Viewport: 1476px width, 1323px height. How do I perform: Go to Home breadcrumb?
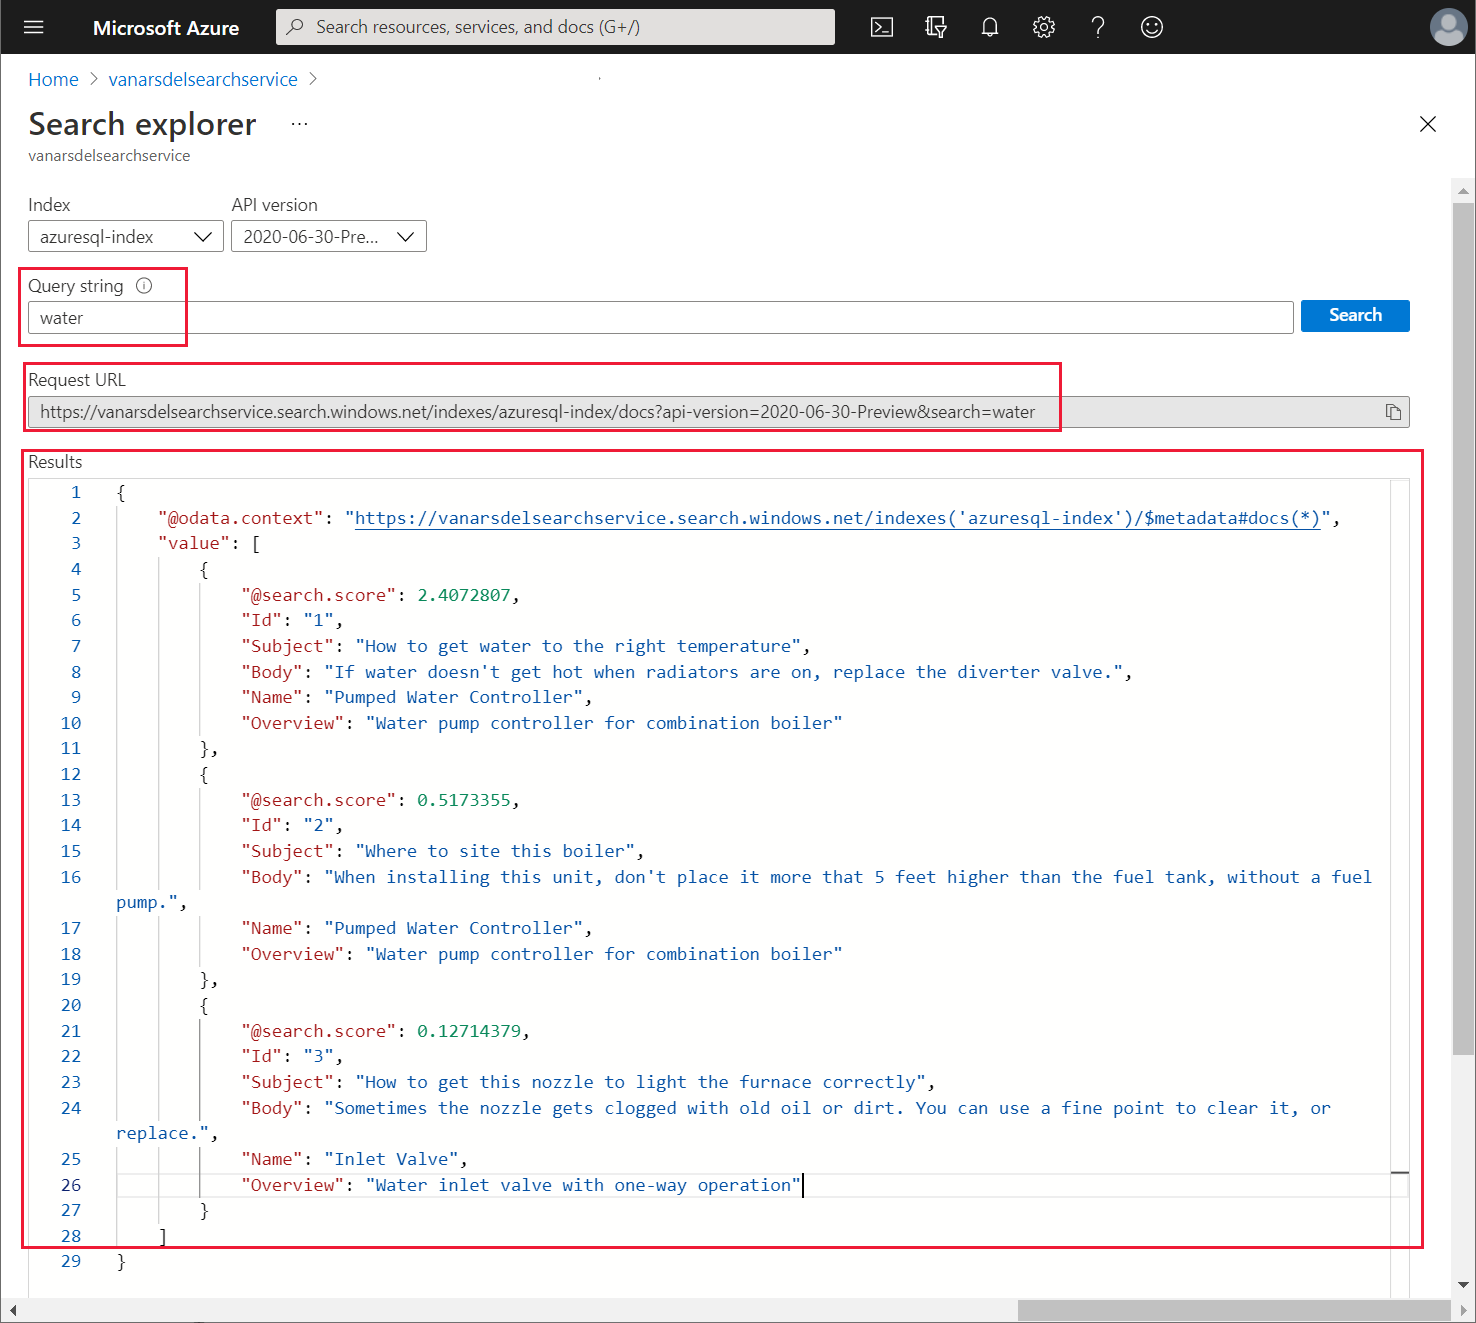click(x=53, y=80)
